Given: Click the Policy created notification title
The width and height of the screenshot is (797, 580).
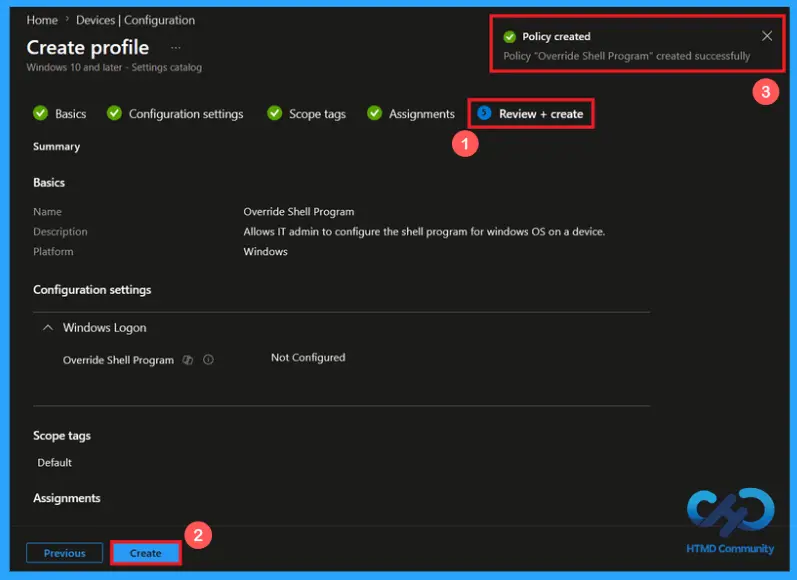Looking at the screenshot, I should point(556,37).
